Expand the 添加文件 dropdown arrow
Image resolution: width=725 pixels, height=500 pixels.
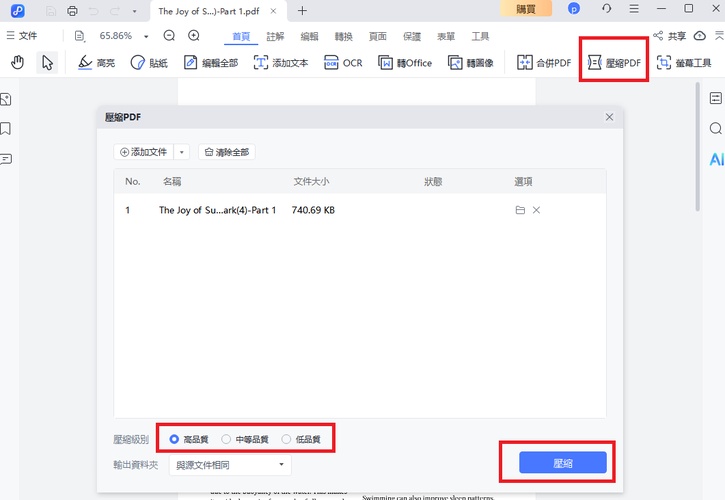pyautogui.click(x=182, y=152)
